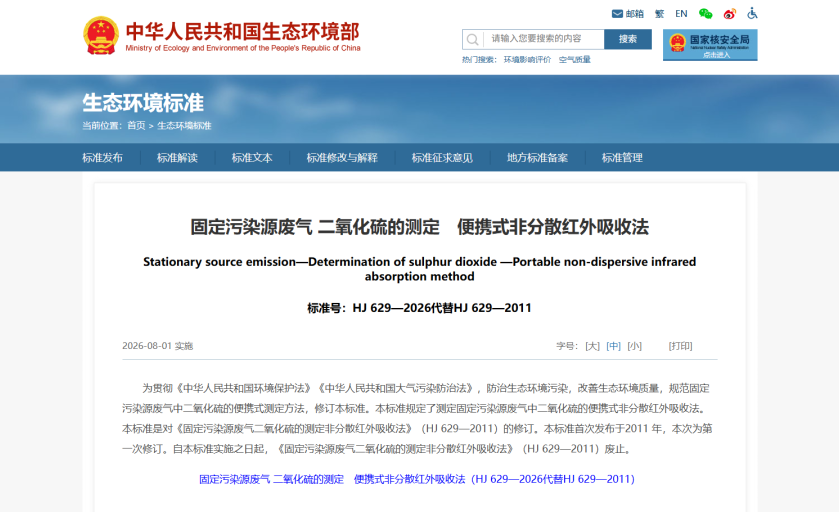Click the Chinese article title heading
839x512 pixels.
[419, 227]
